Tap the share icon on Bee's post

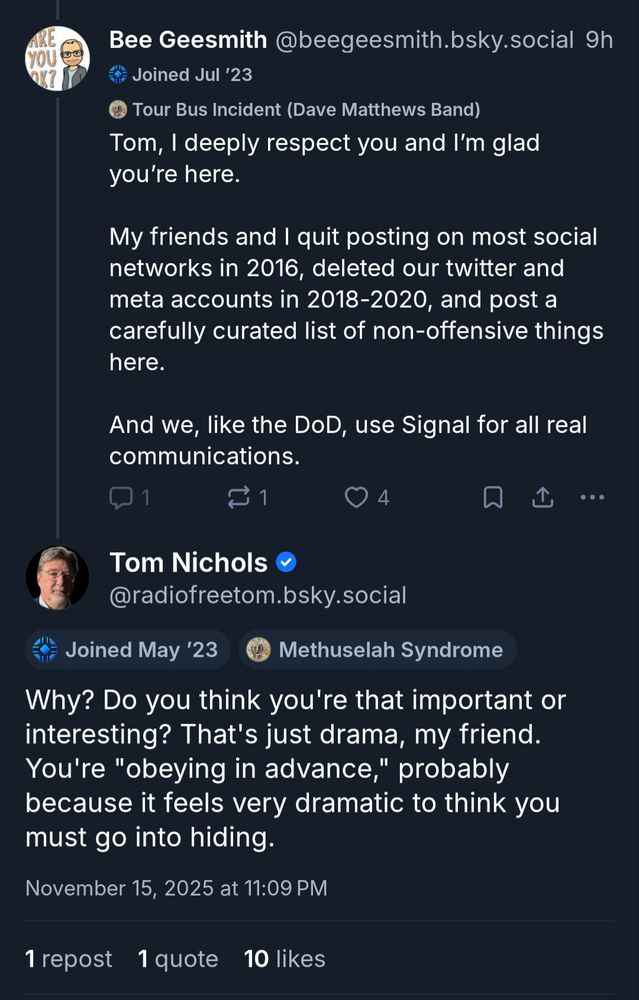click(543, 497)
